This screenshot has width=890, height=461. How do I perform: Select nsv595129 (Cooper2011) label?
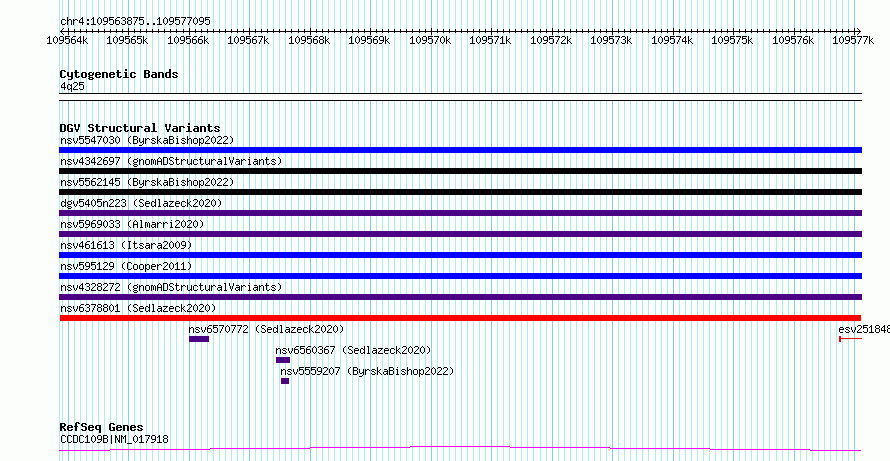126,266
